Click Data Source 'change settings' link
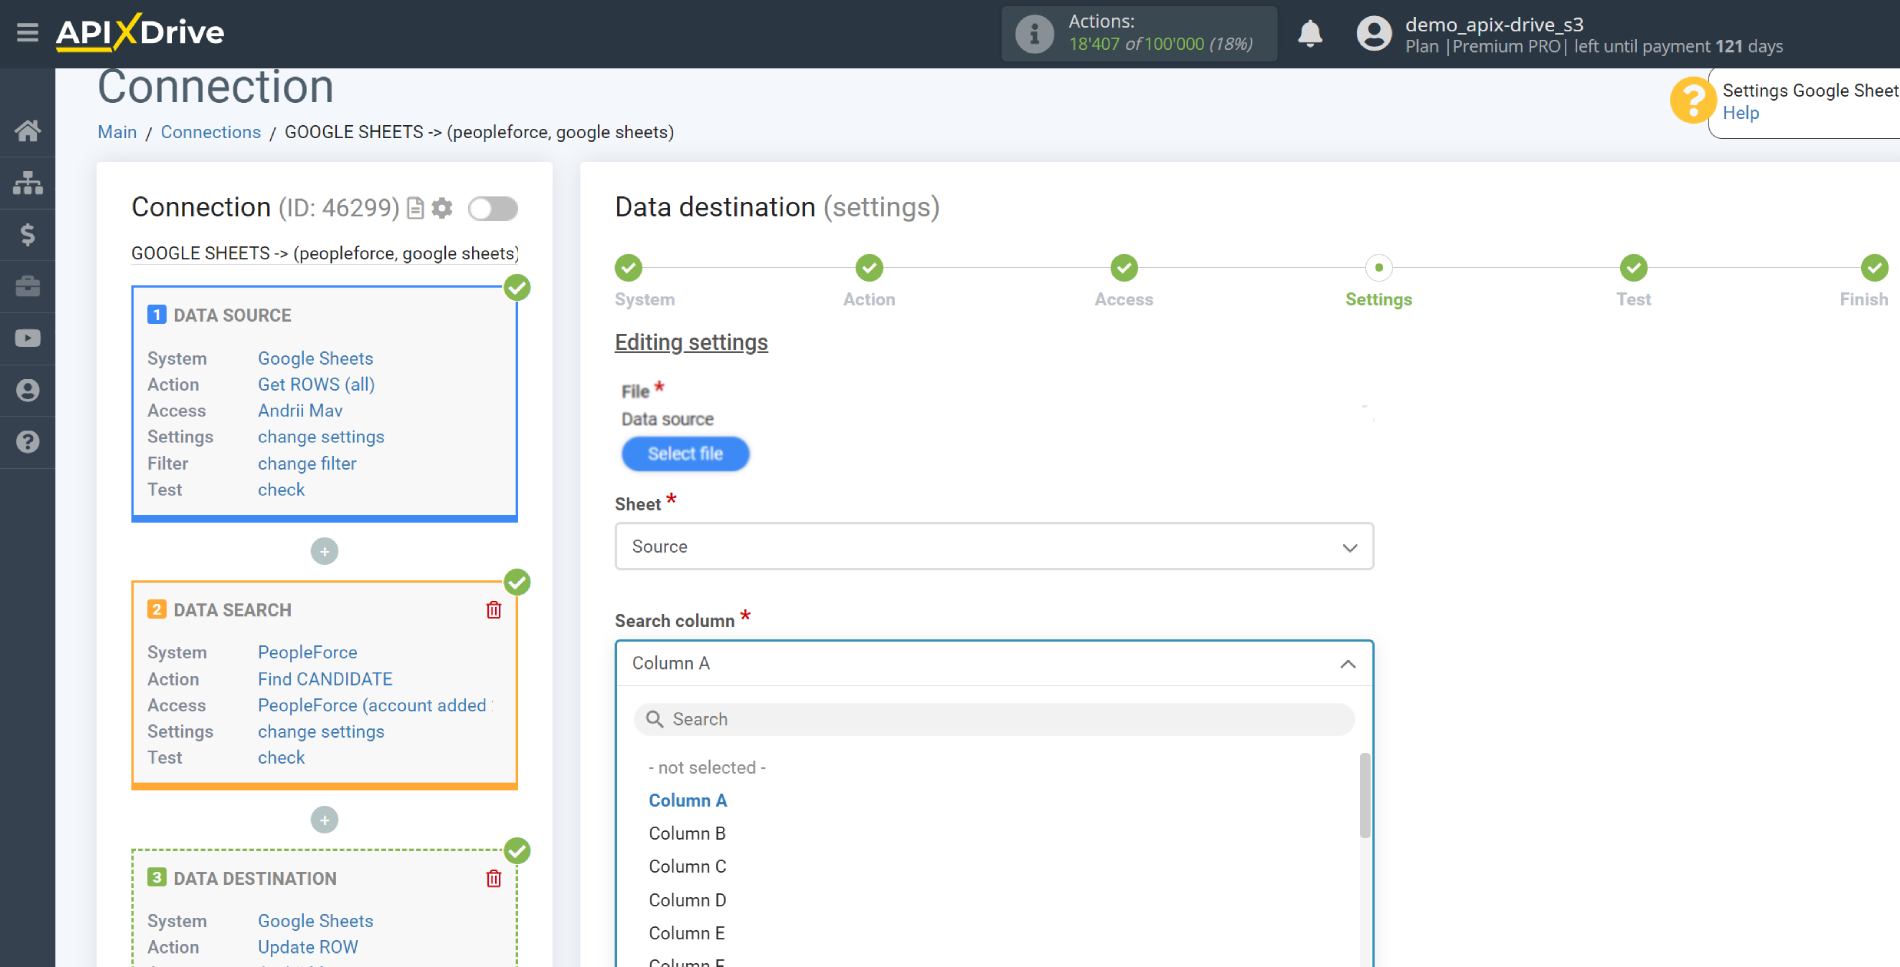The height and width of the screenshot is (967, 1900). click(x=321, y=437)
